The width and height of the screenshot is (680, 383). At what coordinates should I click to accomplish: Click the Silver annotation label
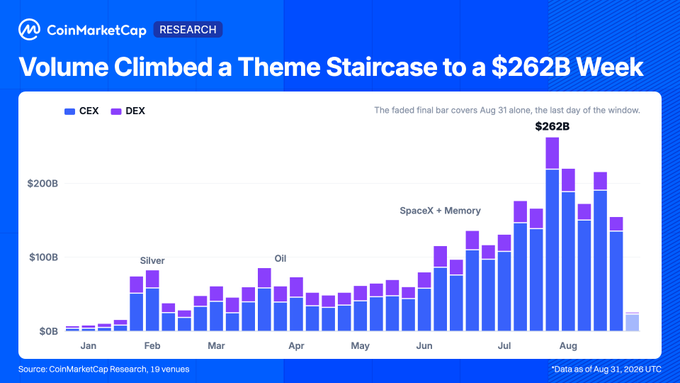tap(152, 261)
